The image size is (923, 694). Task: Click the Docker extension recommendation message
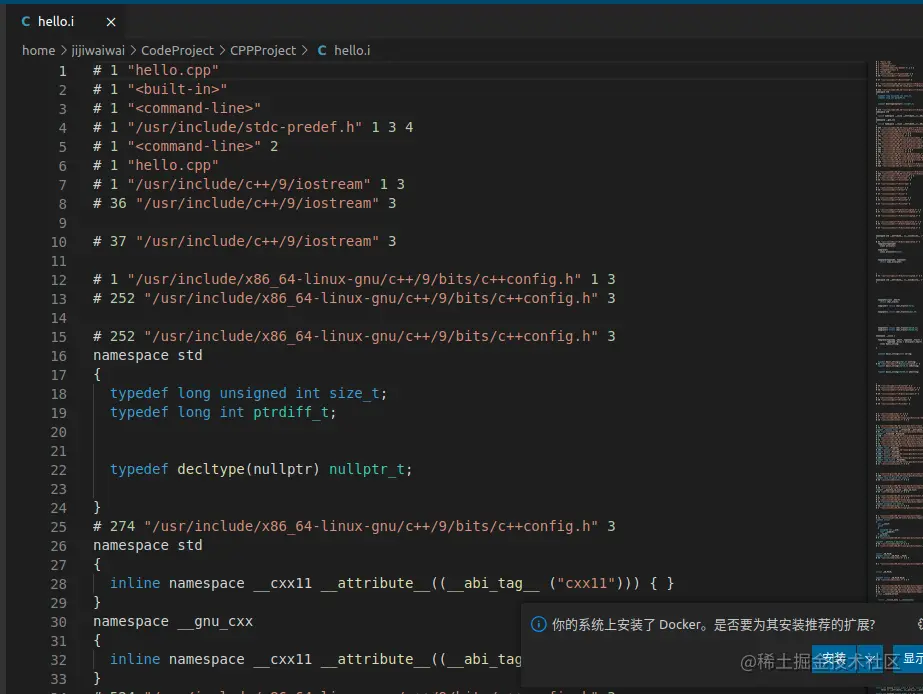click(713, 625)
